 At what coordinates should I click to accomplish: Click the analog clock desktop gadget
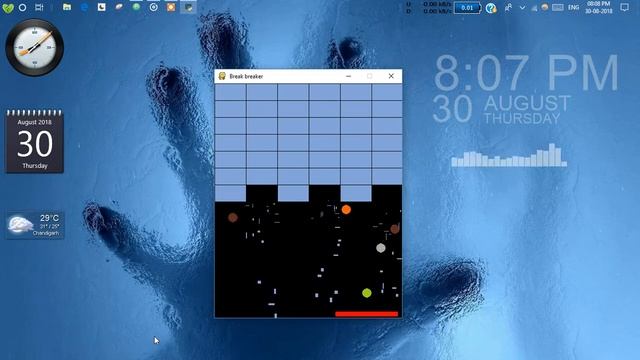[34, 47]
